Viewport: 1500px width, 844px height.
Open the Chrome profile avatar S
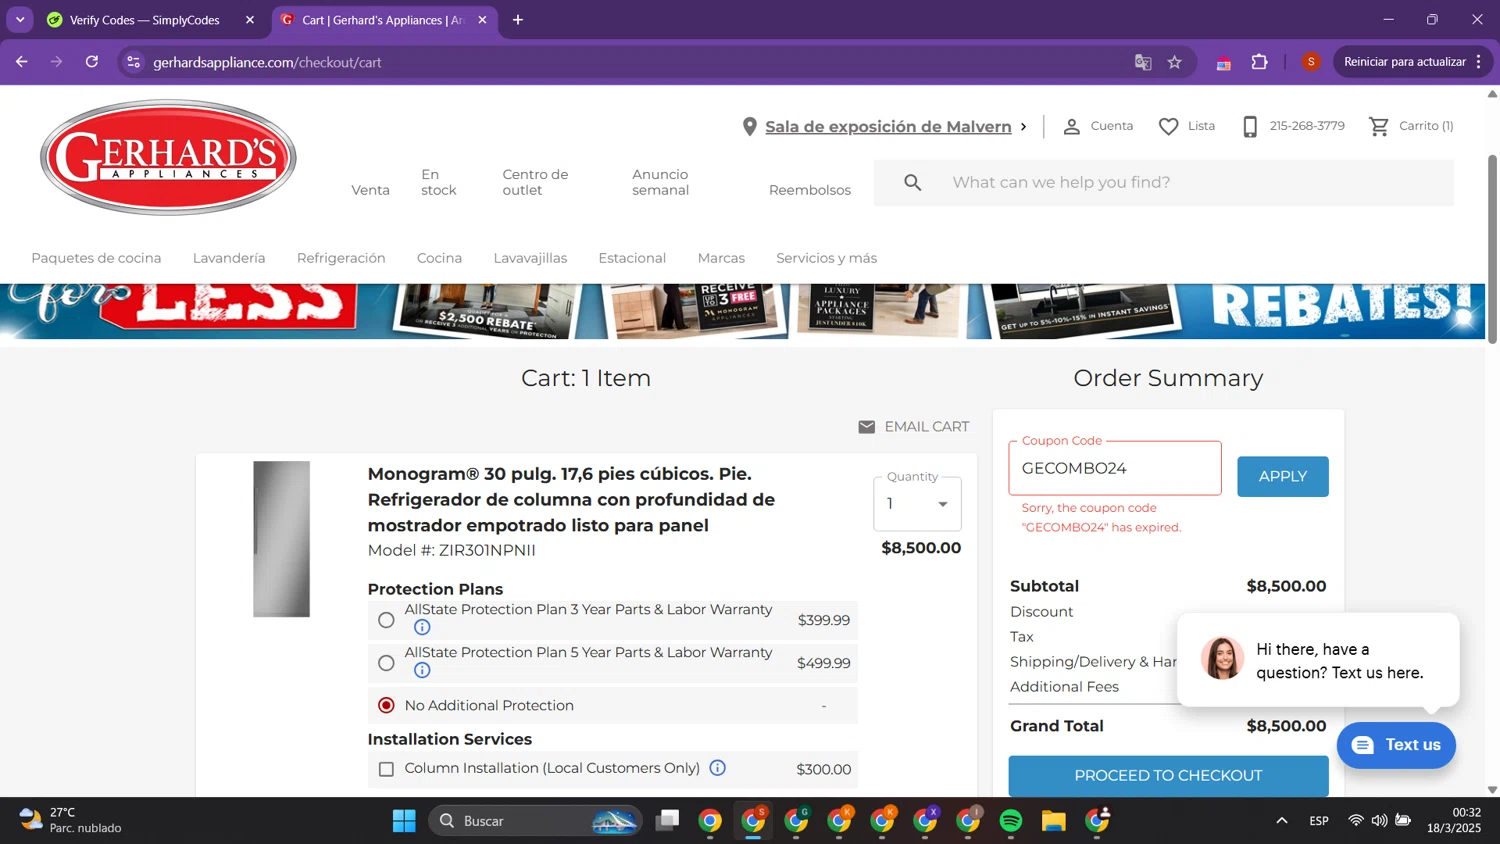tap(1311, 62)
